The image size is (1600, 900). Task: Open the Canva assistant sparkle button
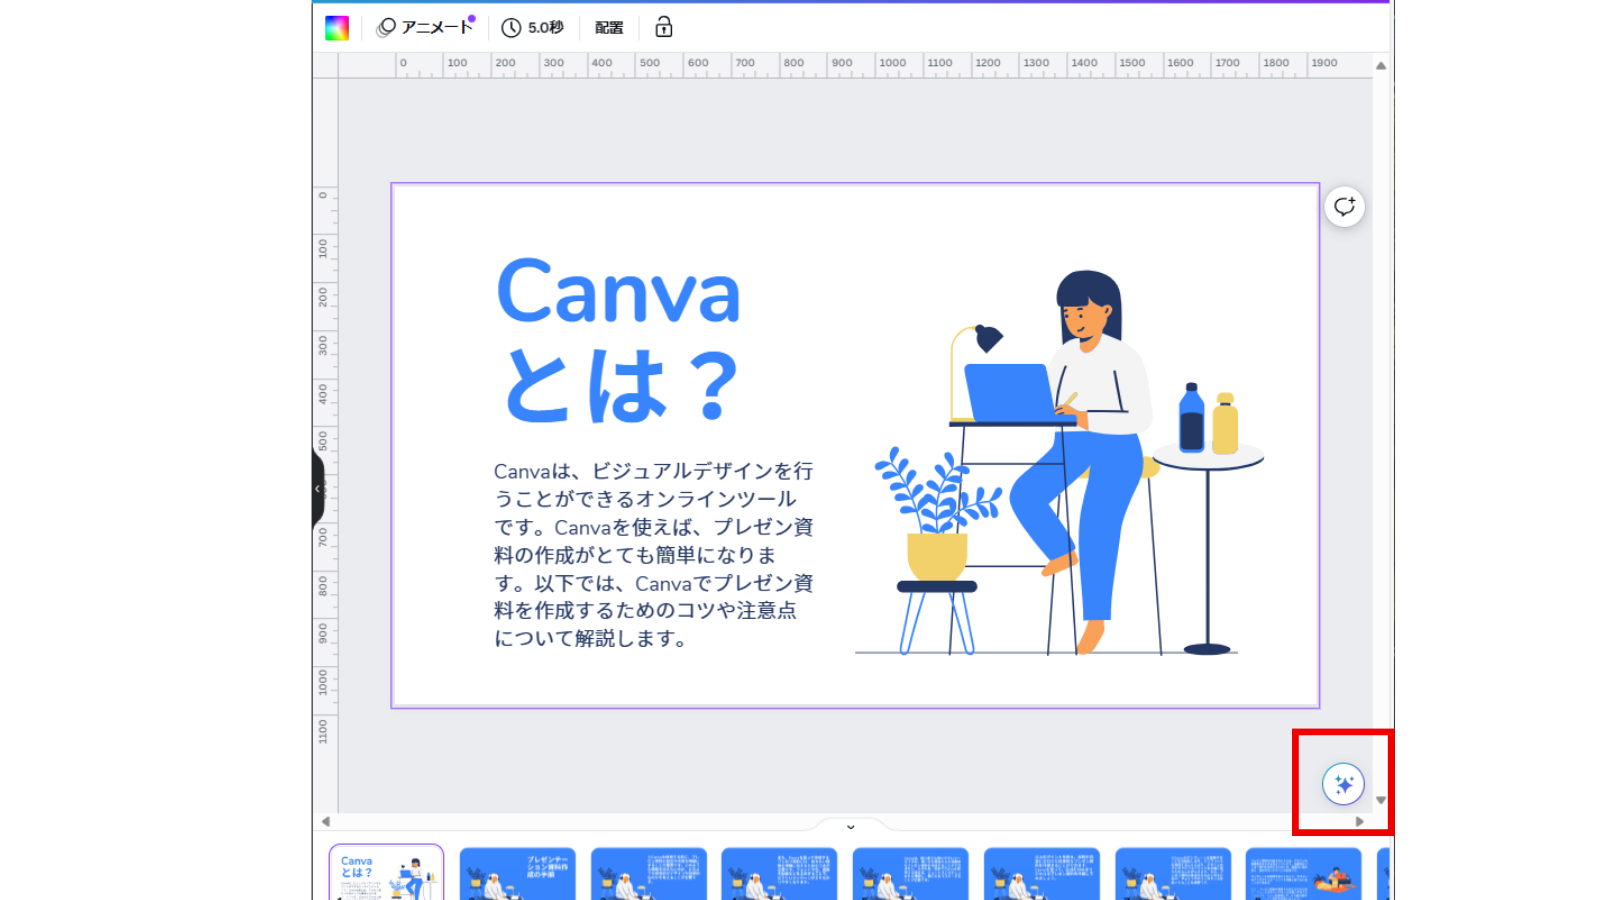coord(1343,784)
